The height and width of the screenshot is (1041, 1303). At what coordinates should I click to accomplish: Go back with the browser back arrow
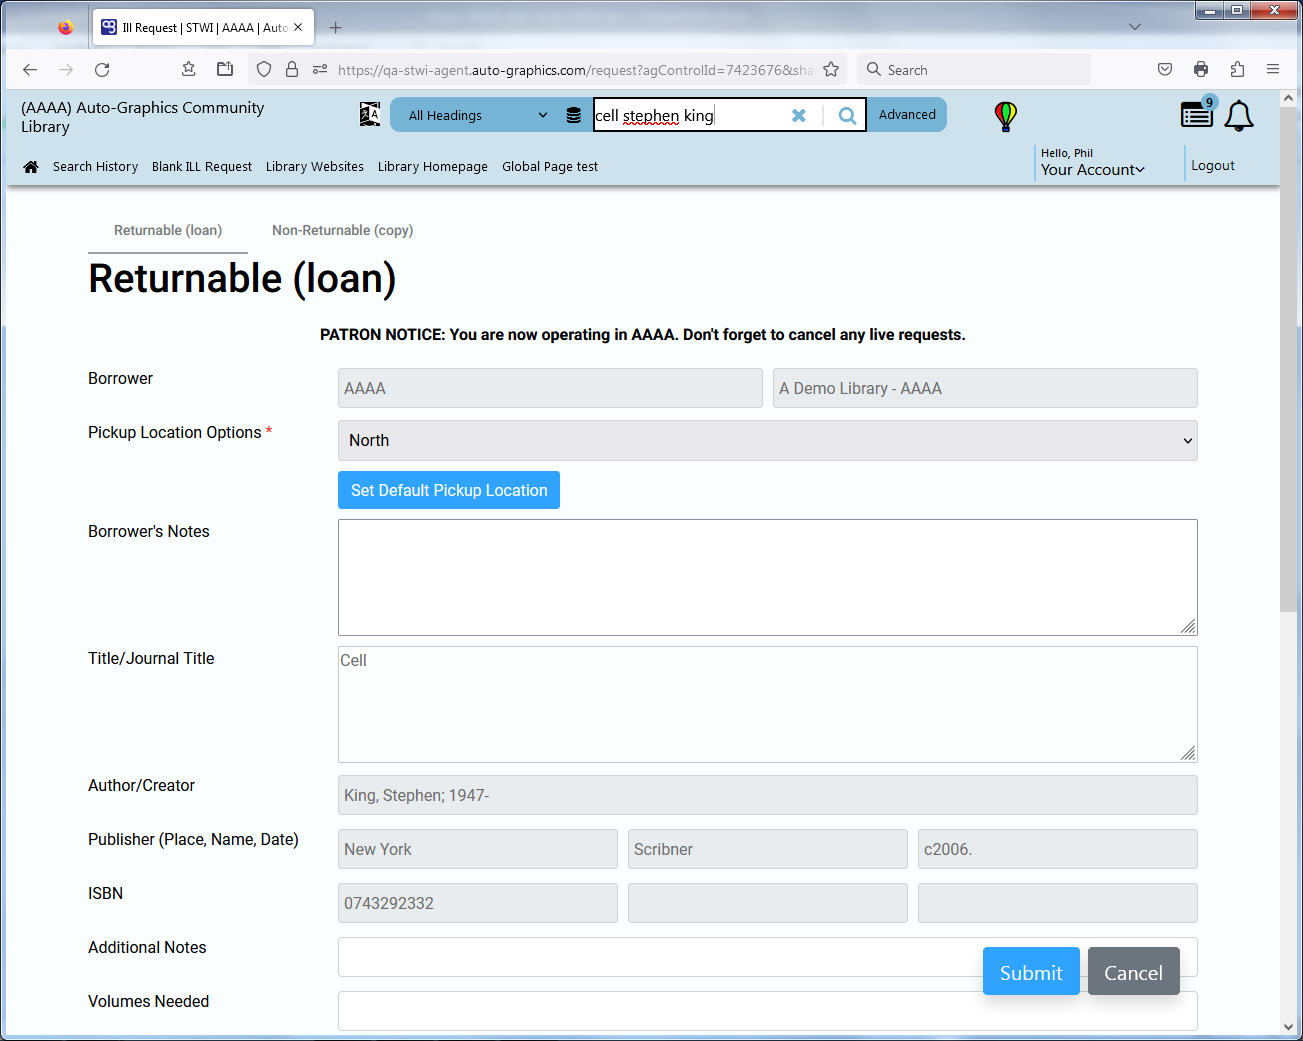tap(30, 70)
